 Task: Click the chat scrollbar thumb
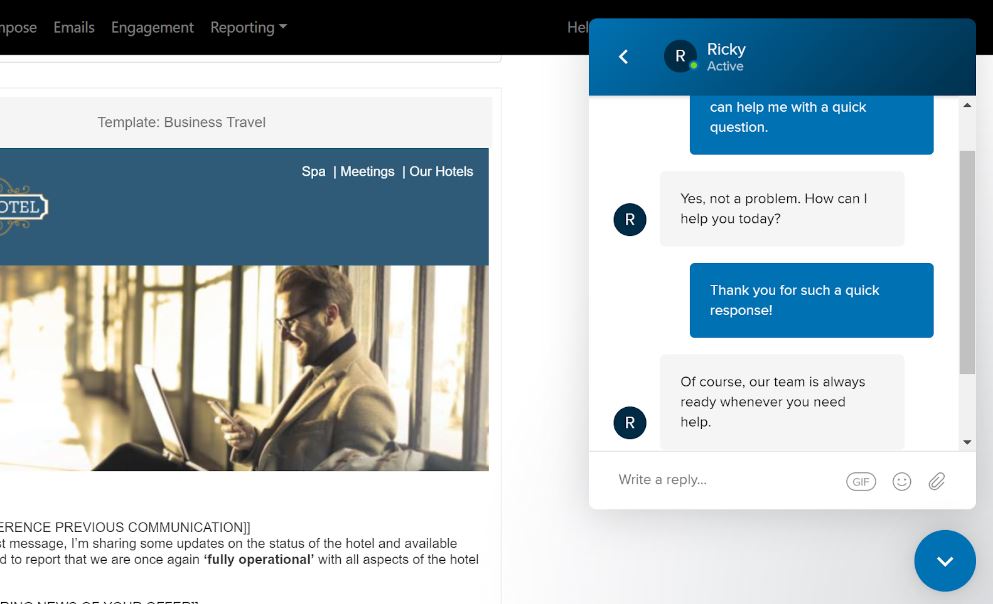(x=967, y=262)
